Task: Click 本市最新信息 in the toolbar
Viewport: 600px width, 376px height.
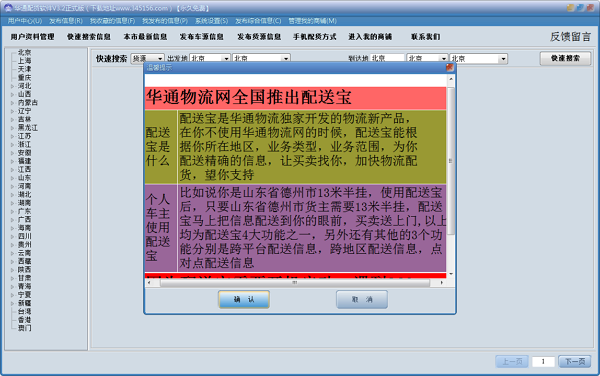Action: coord(145,37)
